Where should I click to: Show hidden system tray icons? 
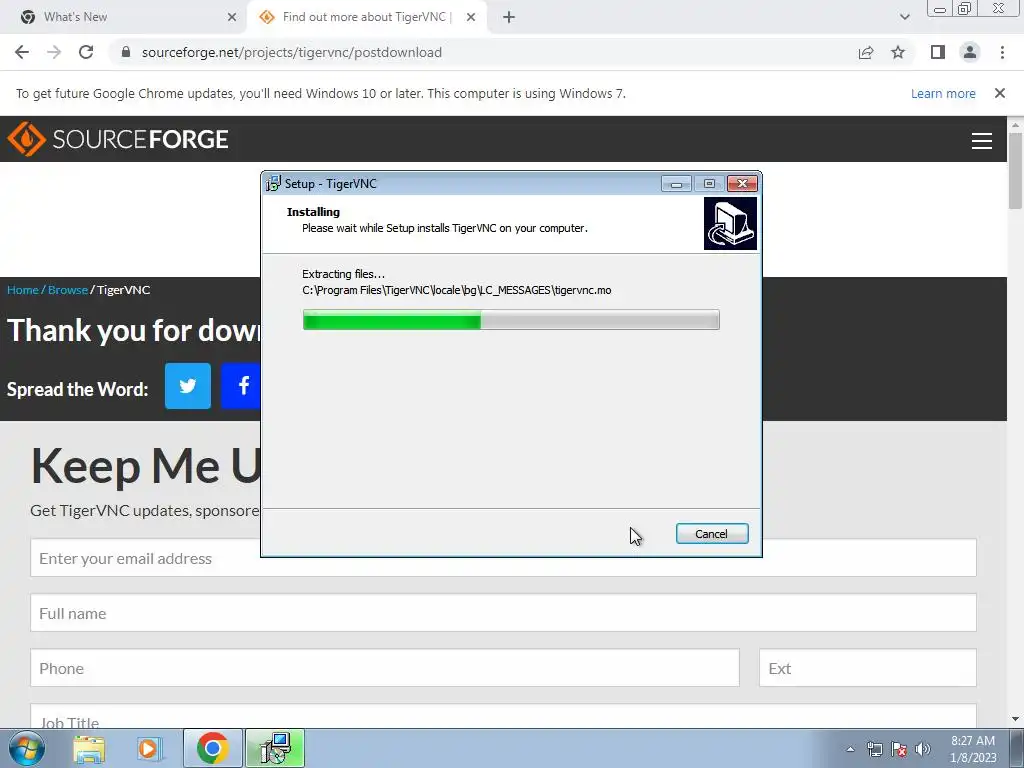[x=850, y=749]
